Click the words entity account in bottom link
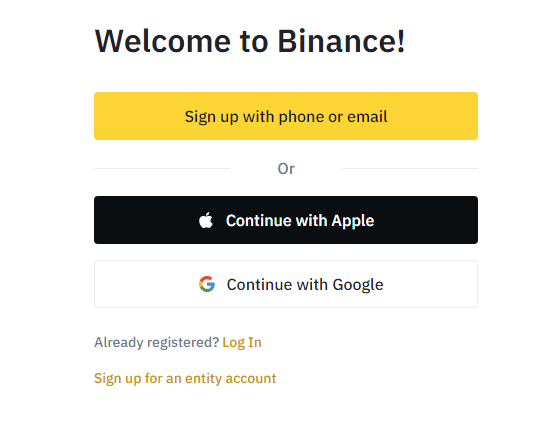Screen dimensions: 554x430 (x=231, y=378)
